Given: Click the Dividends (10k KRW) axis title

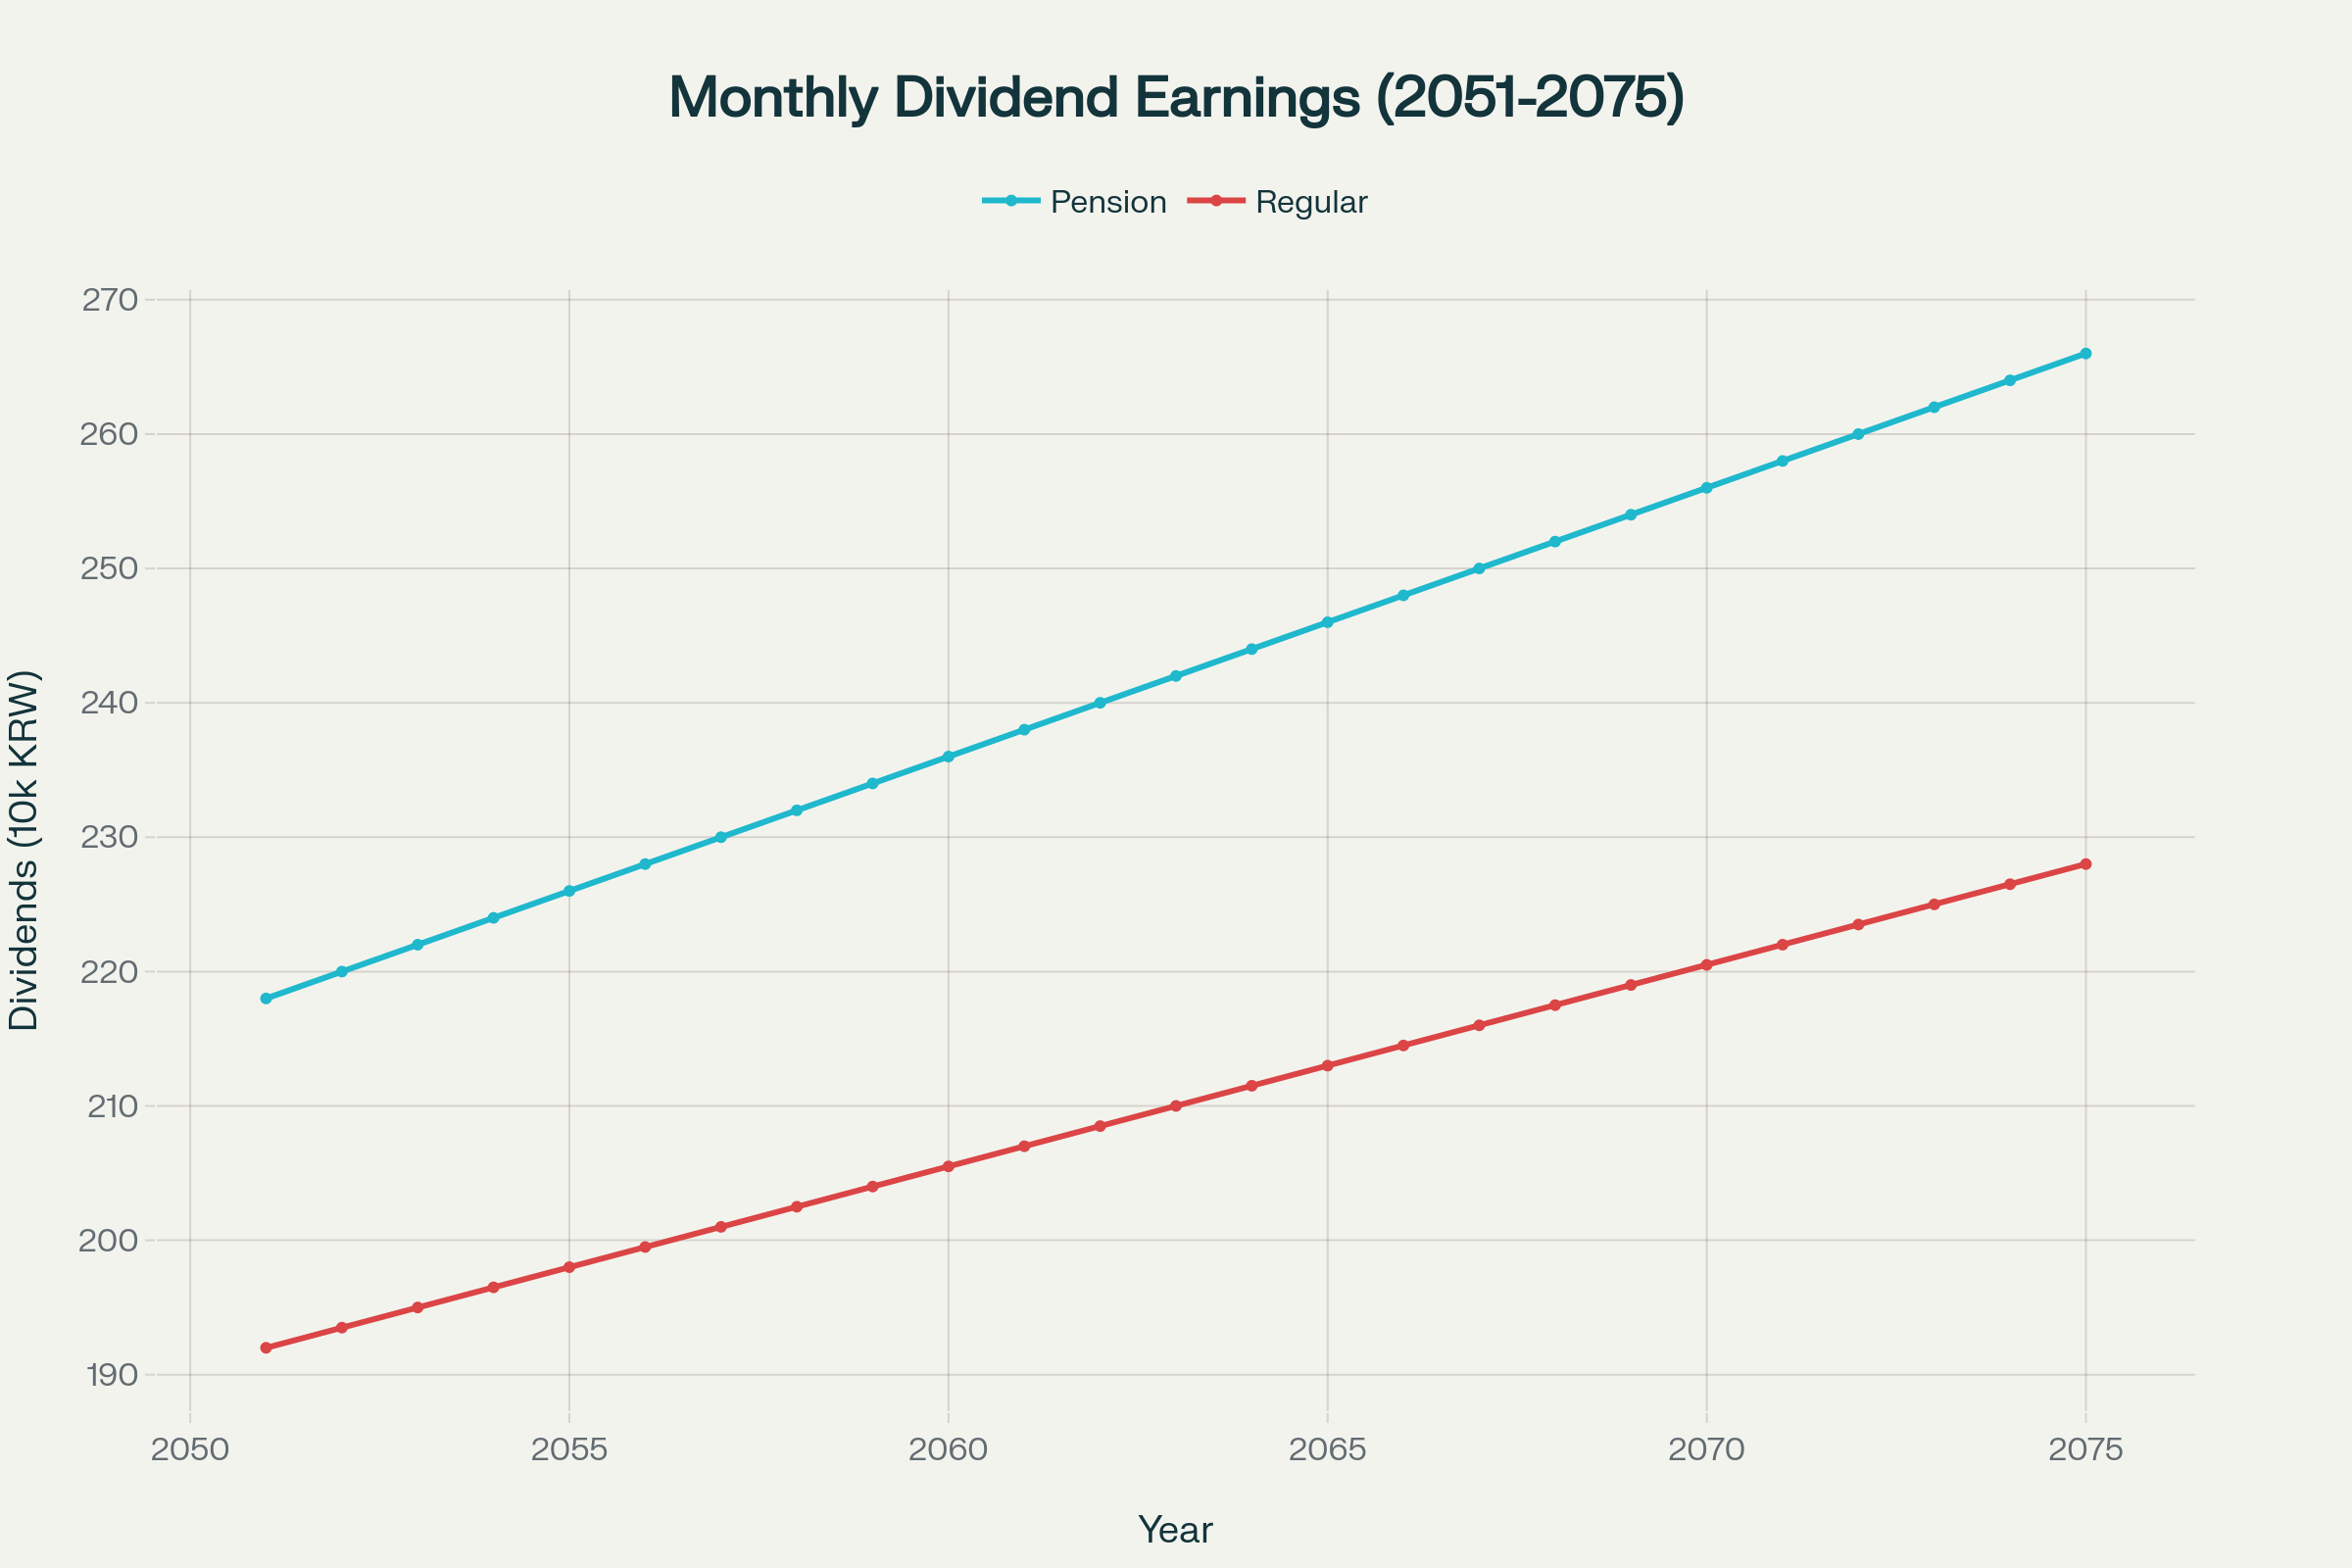Looking at the screenshot, I should tap(24, 850).
